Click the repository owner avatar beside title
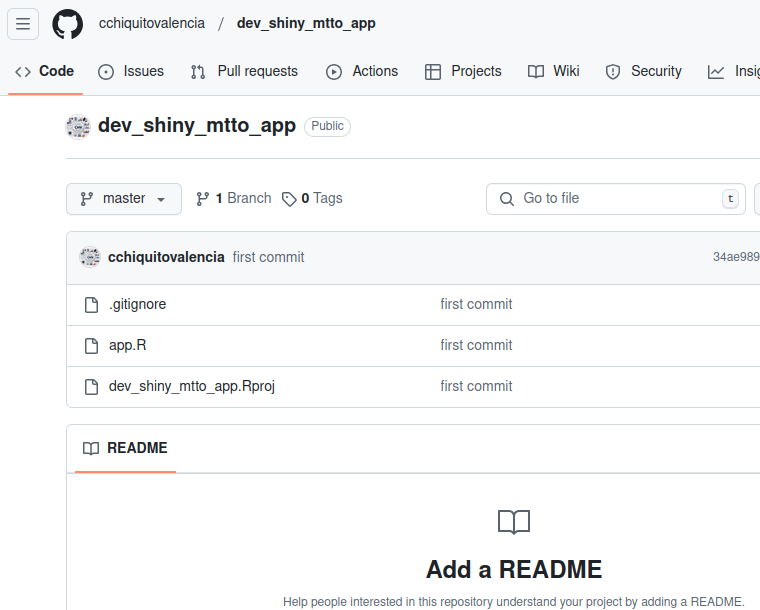 click(78, 126)
